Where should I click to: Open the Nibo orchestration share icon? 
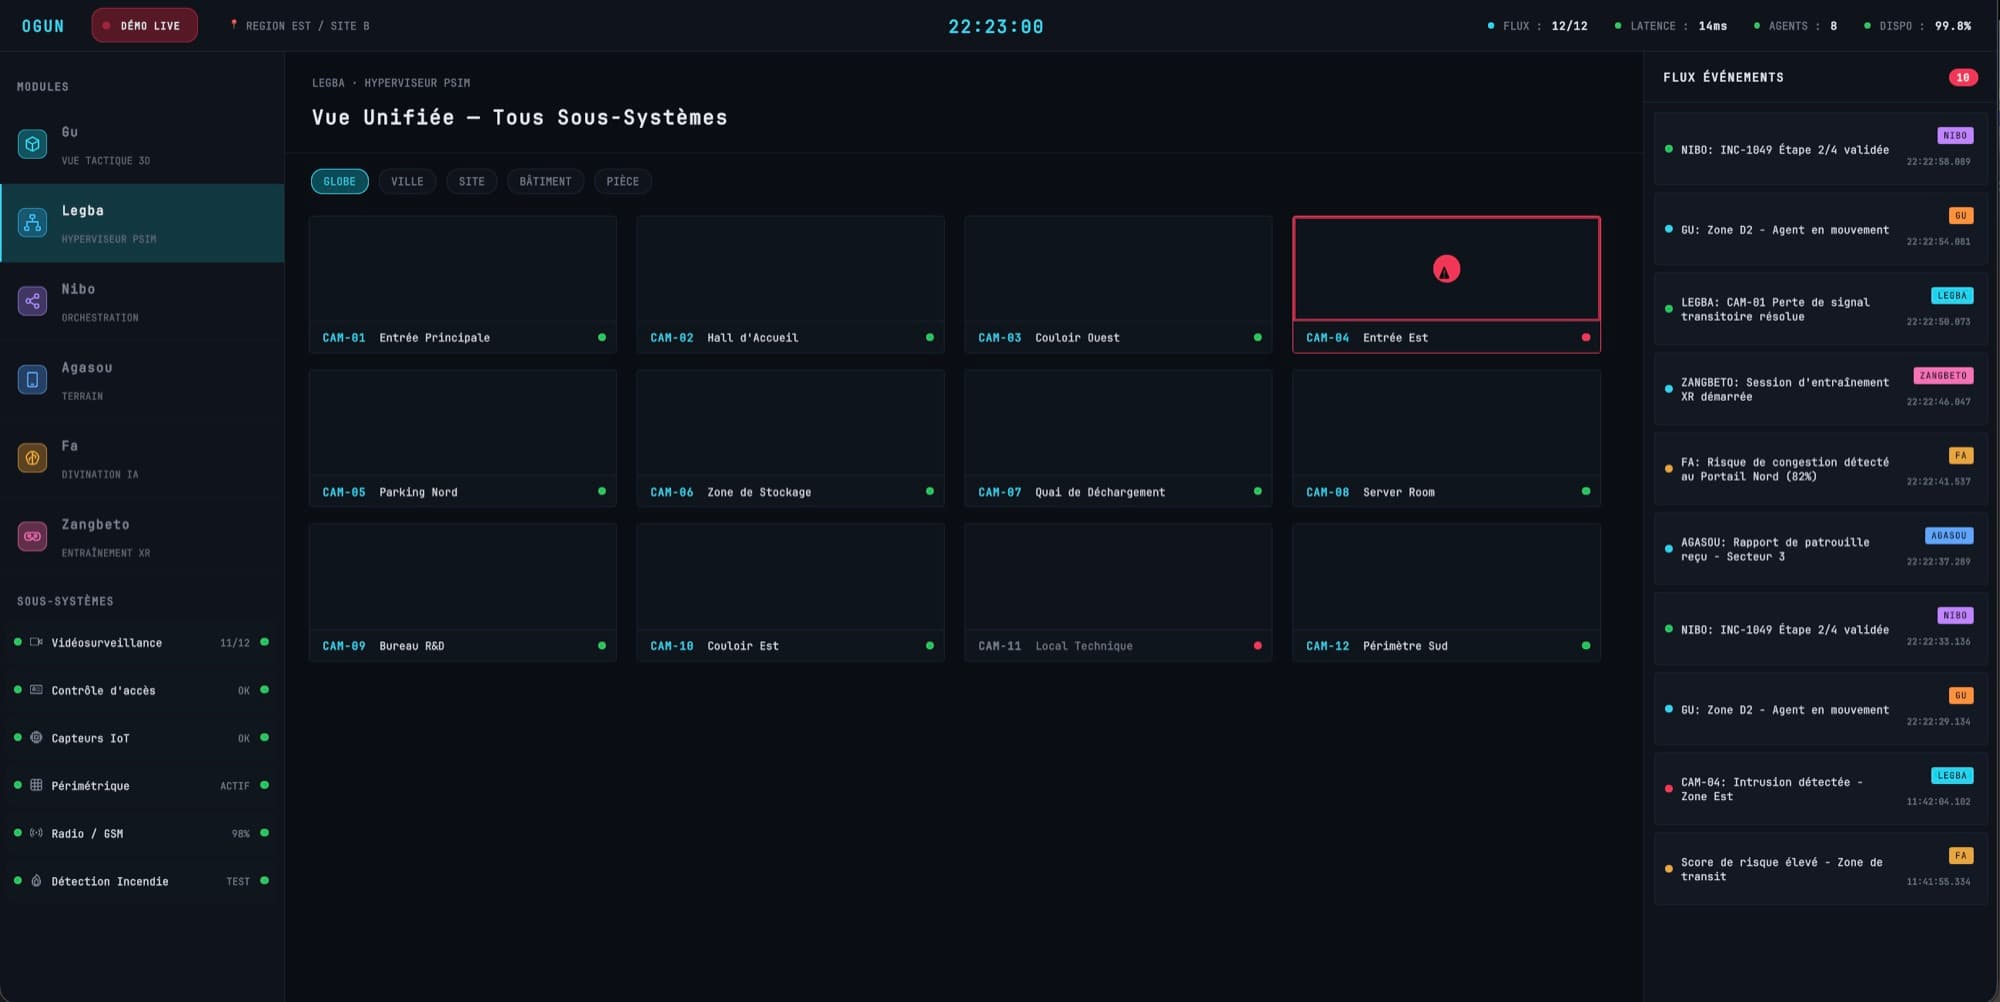[32, 301]
